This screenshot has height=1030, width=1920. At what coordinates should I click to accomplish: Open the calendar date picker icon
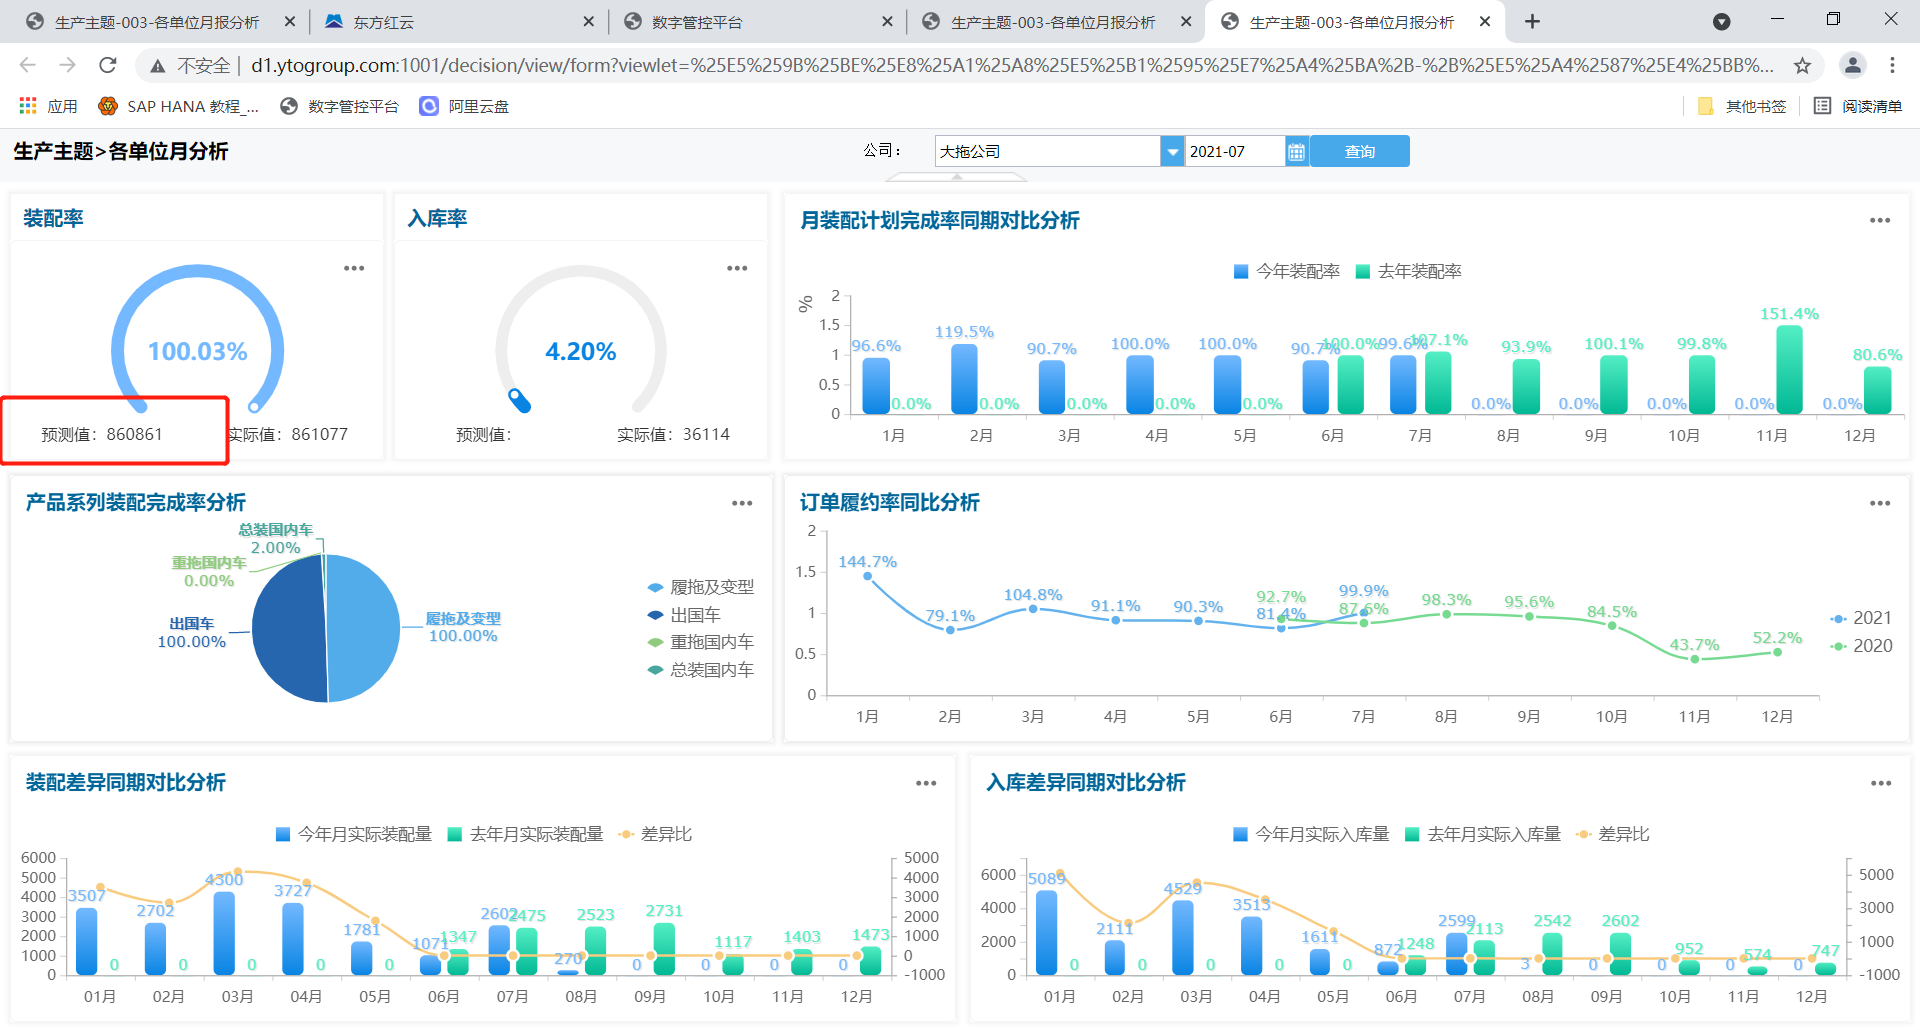1297,151
